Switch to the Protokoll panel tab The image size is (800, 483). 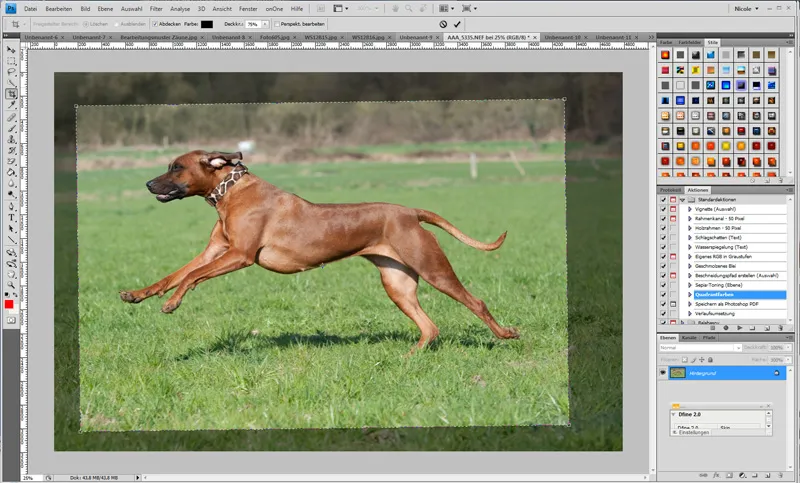pos(670,190)
